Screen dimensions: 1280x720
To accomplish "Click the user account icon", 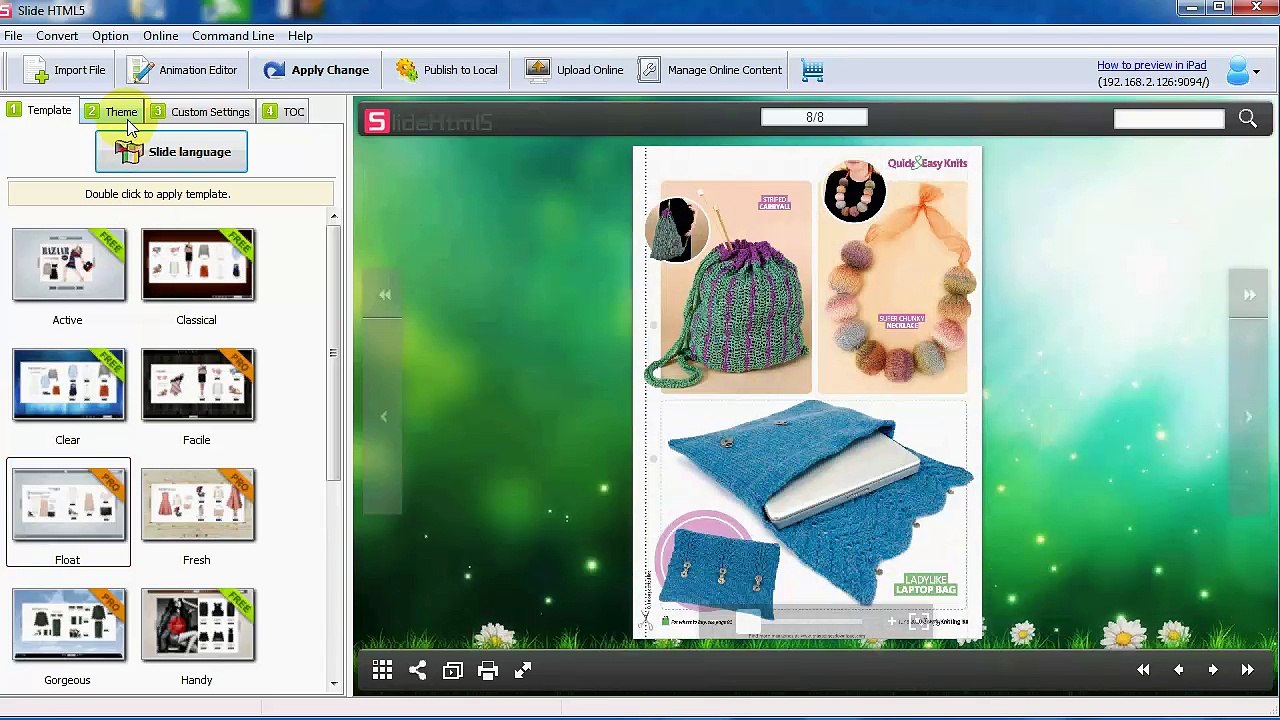I will pyautogui.click(x=1238, y=71).
